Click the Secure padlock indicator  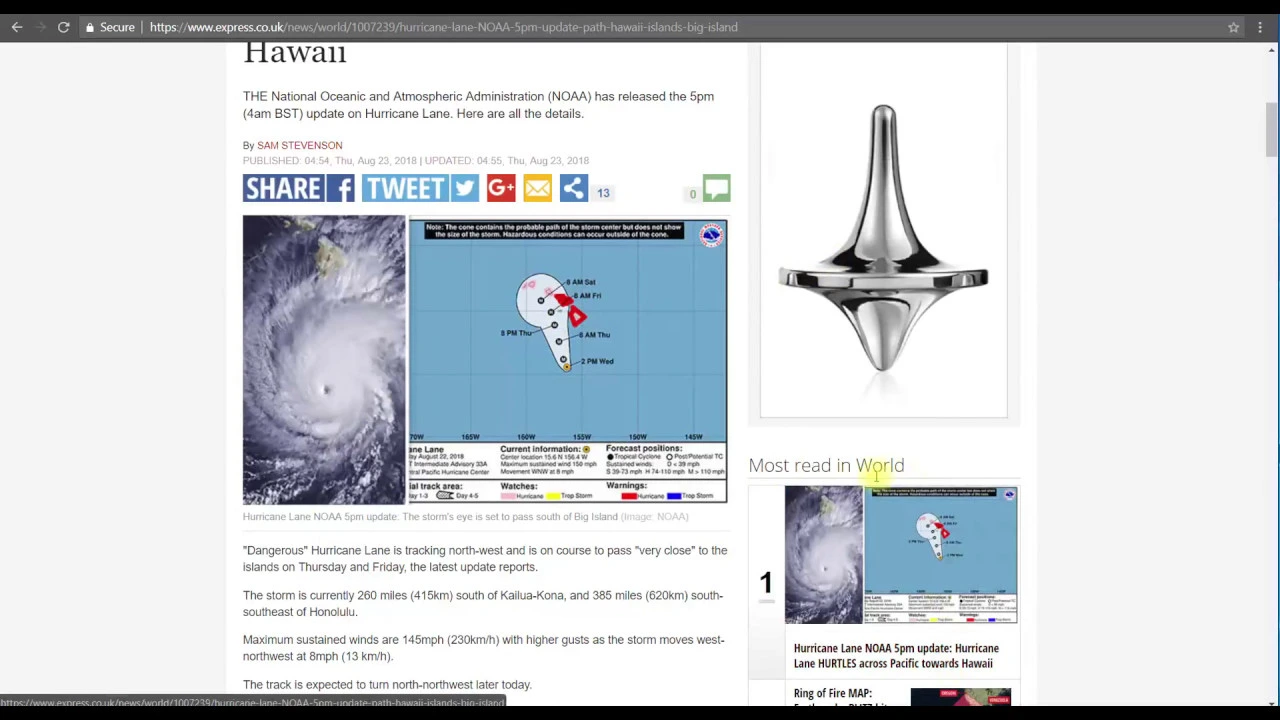[x=110, y=27]
